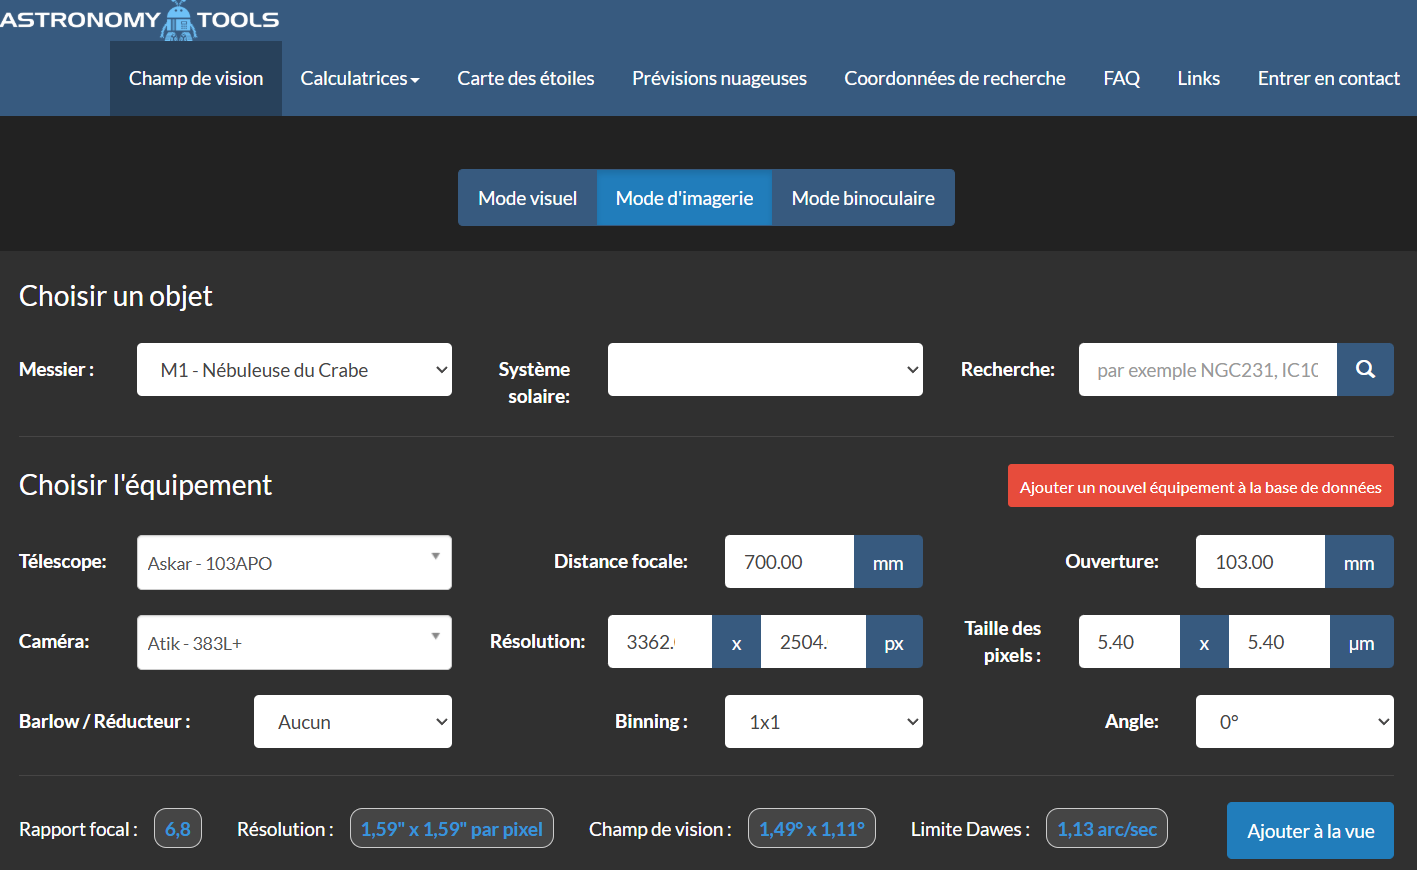Click the mm unit beside Distance focale
The image size is (1417, 870).
pos(888,562)
